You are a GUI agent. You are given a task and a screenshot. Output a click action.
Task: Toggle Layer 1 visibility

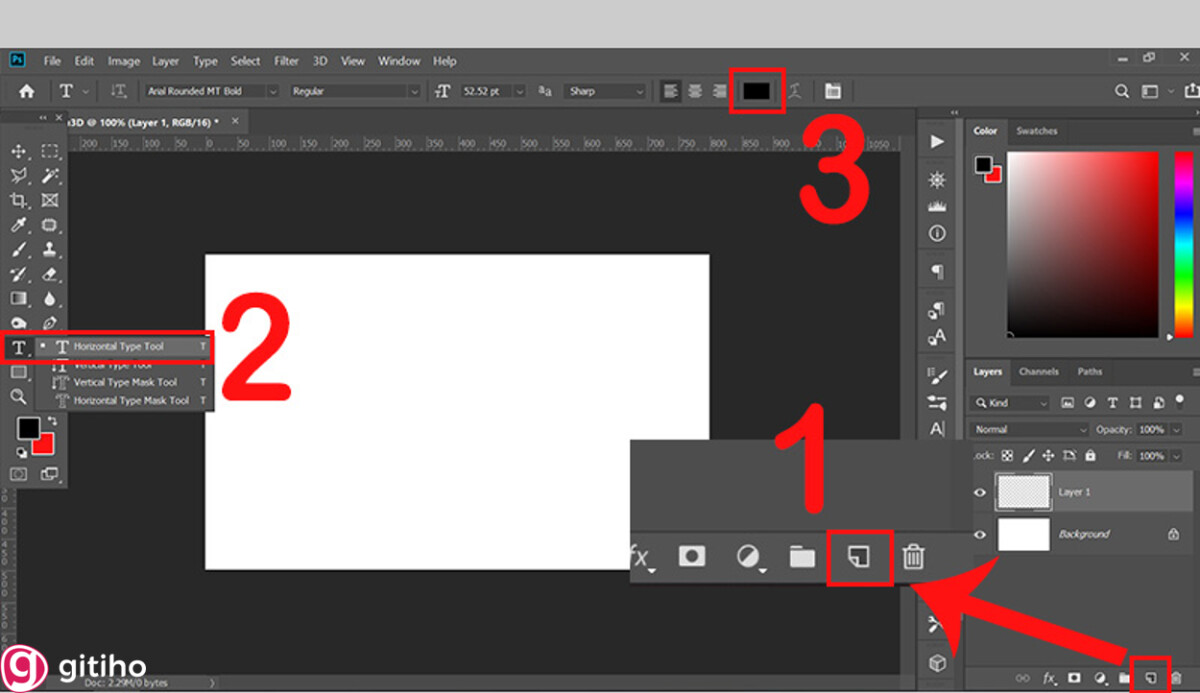(979, 492)
